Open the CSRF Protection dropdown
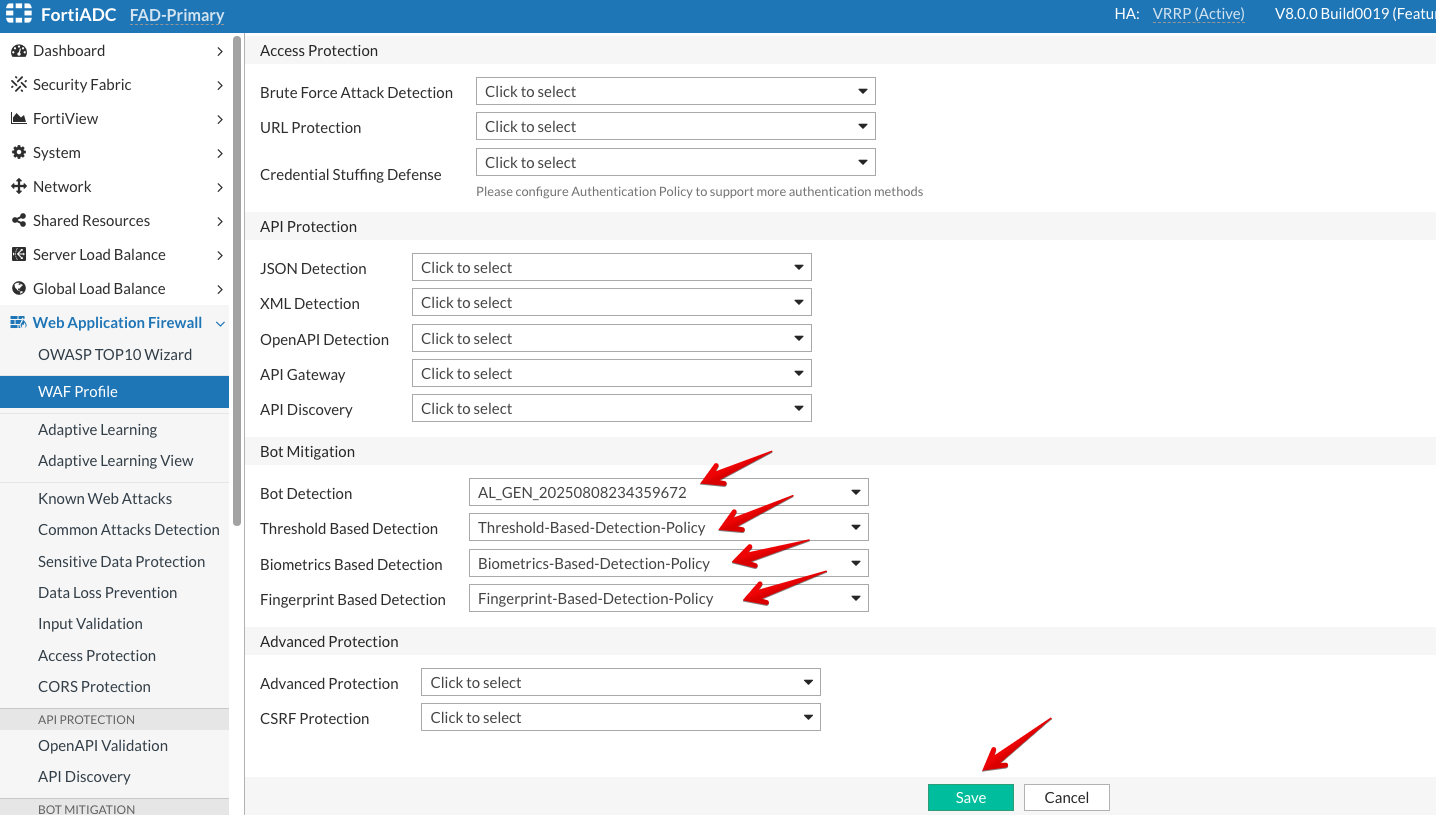 pyautogui.click(x=620, y=718)
